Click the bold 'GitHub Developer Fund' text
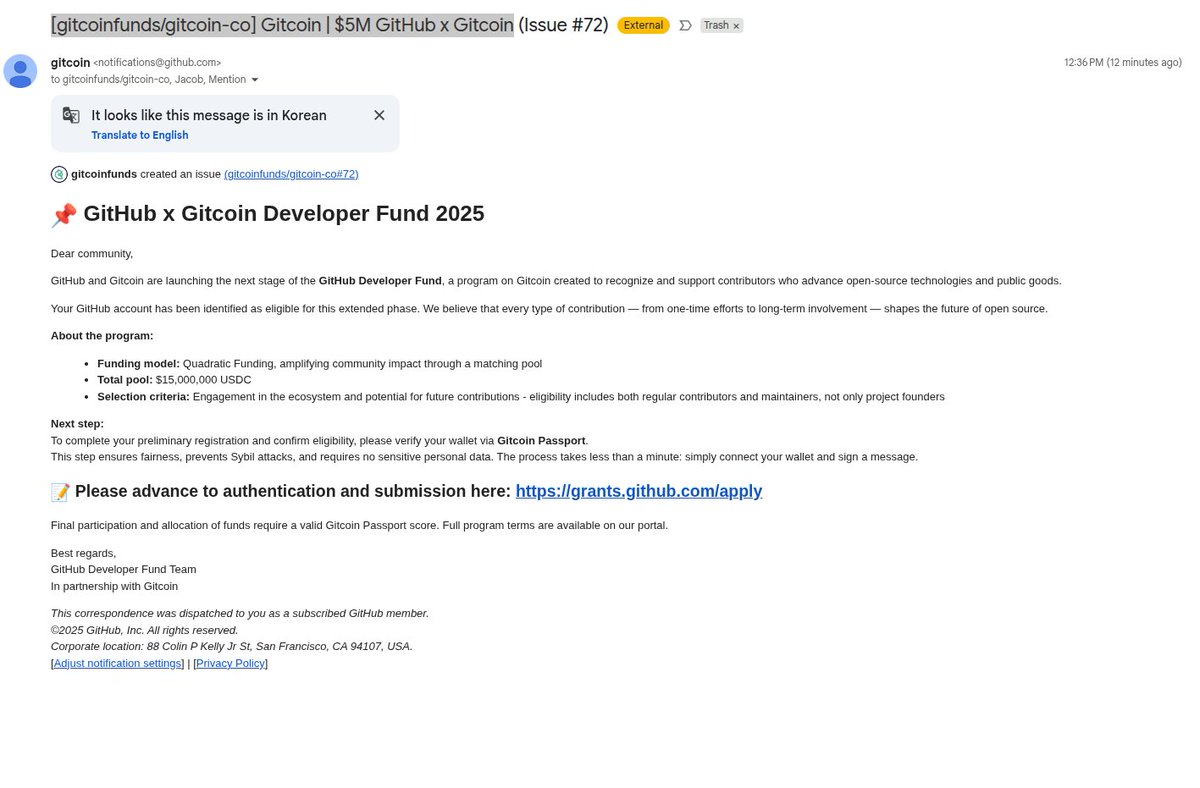This screenshot has height=788, width=1200. coord(380,281)
